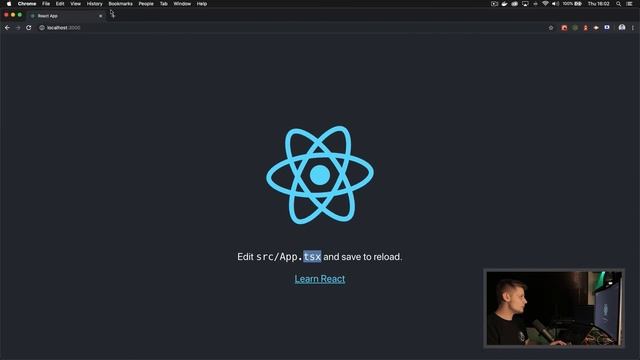Open the Chrome profile avatar
Screen dimensions: 640x360
622,27
